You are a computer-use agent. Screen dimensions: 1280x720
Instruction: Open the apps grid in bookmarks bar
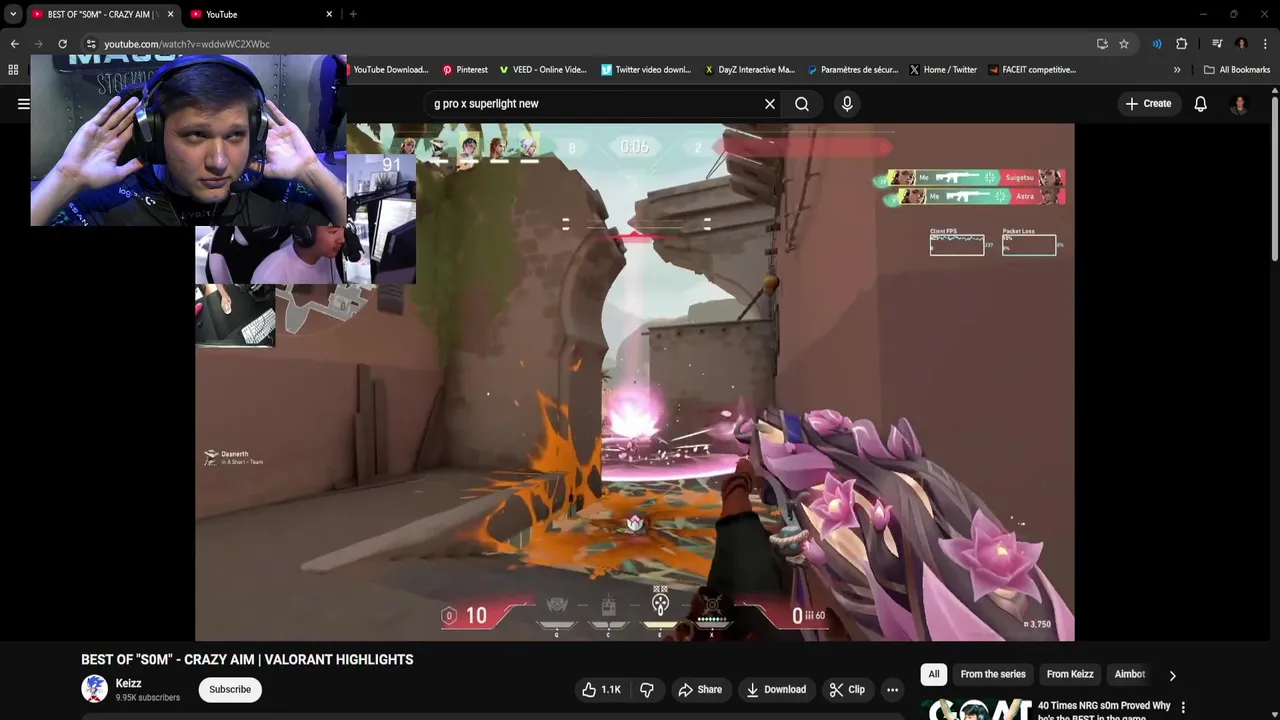[x=13, y=70]
